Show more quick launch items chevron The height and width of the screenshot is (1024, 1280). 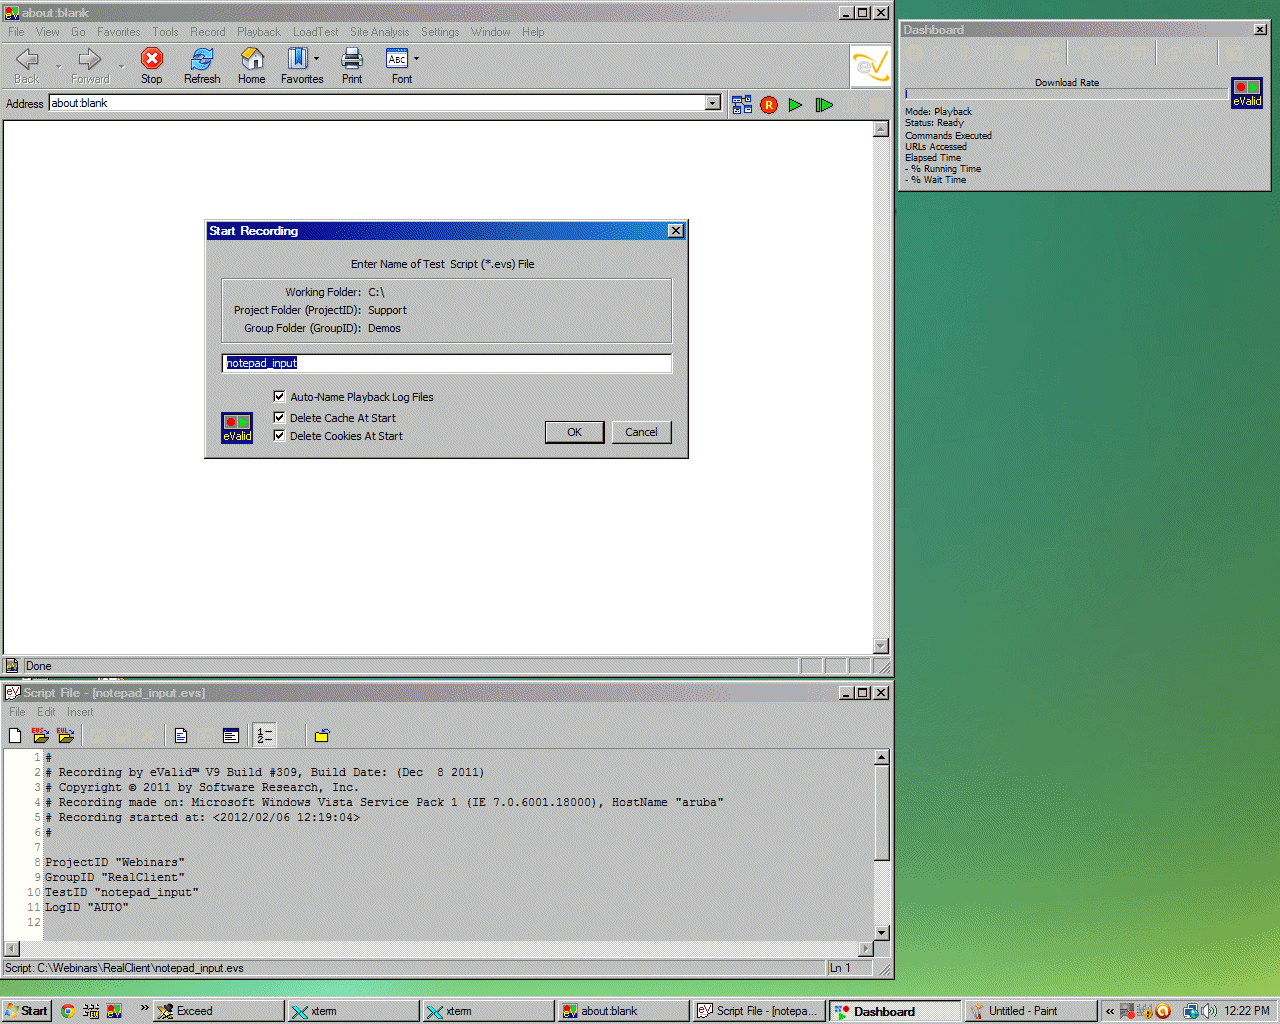point(144,1008)
